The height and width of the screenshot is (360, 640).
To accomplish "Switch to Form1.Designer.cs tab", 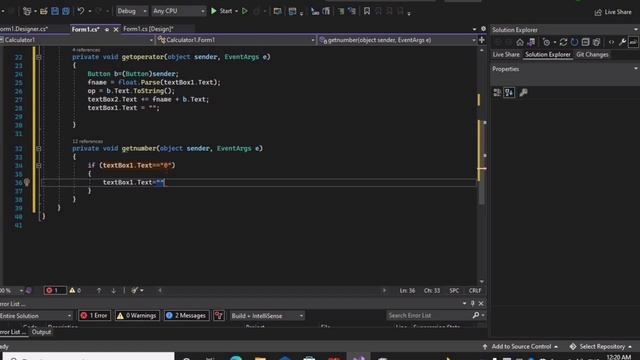I will click(23, 29).
